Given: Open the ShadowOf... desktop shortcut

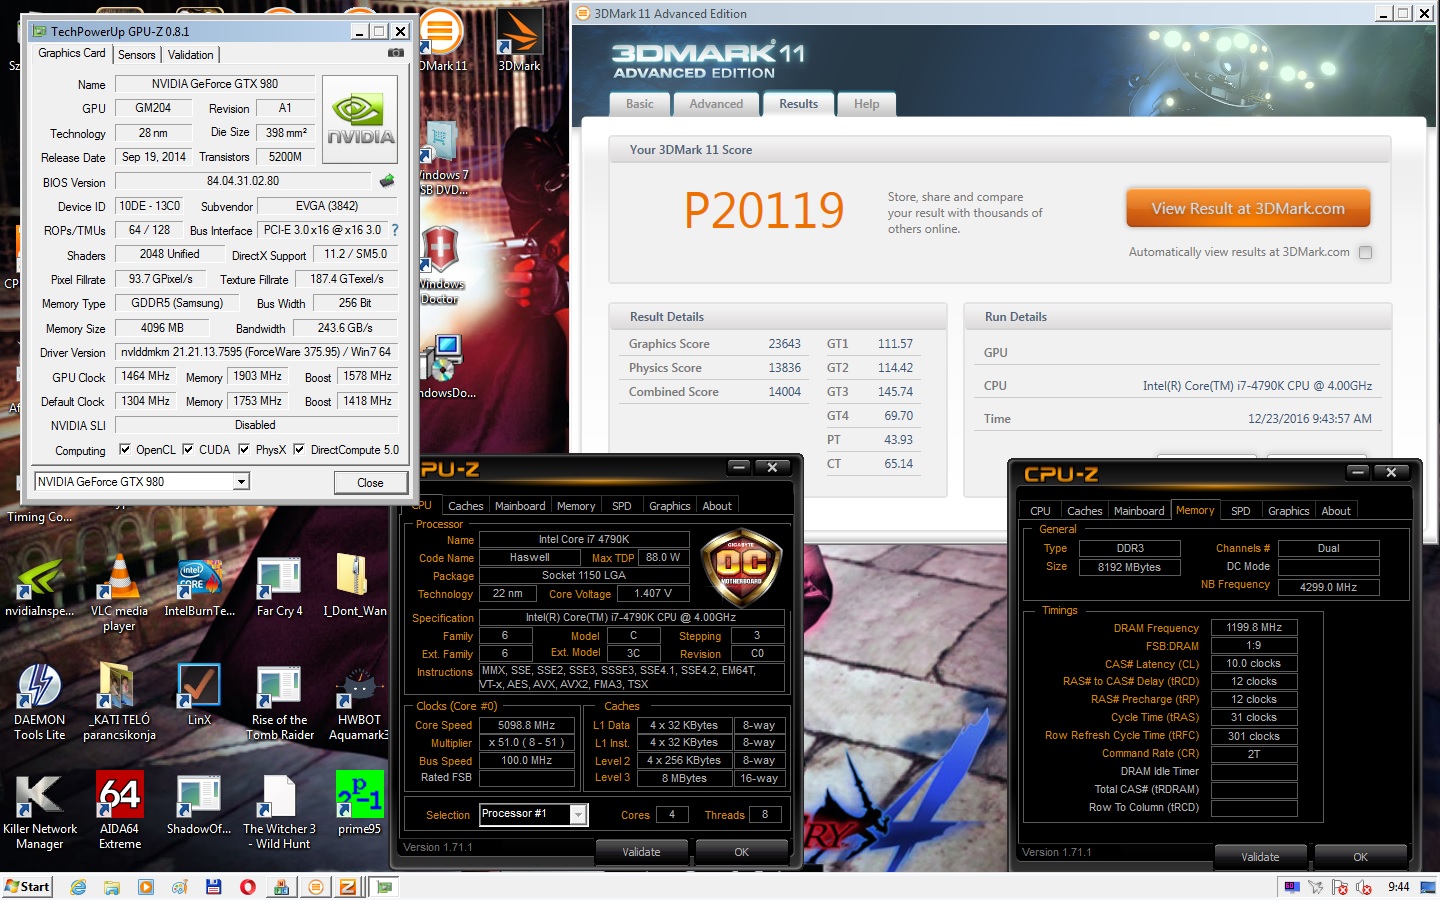Looking at the screenshot, I should click(199, 804).
